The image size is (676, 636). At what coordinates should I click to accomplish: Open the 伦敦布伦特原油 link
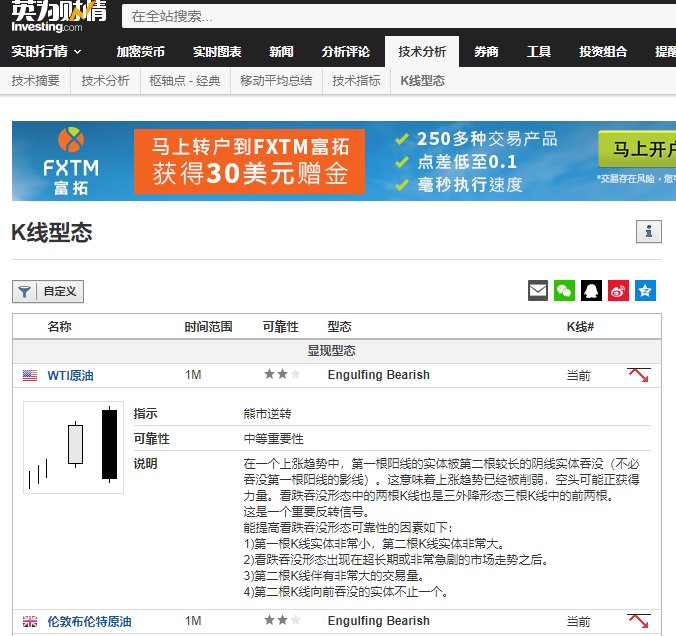point(89,621)
